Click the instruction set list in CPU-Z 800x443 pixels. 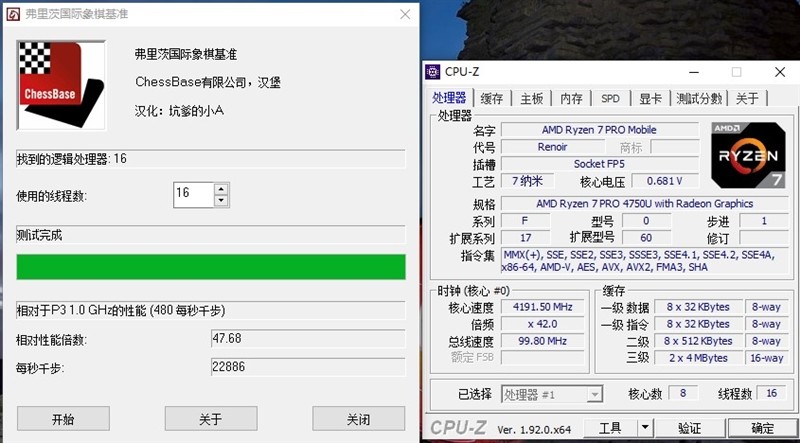[x=645, y=261]
